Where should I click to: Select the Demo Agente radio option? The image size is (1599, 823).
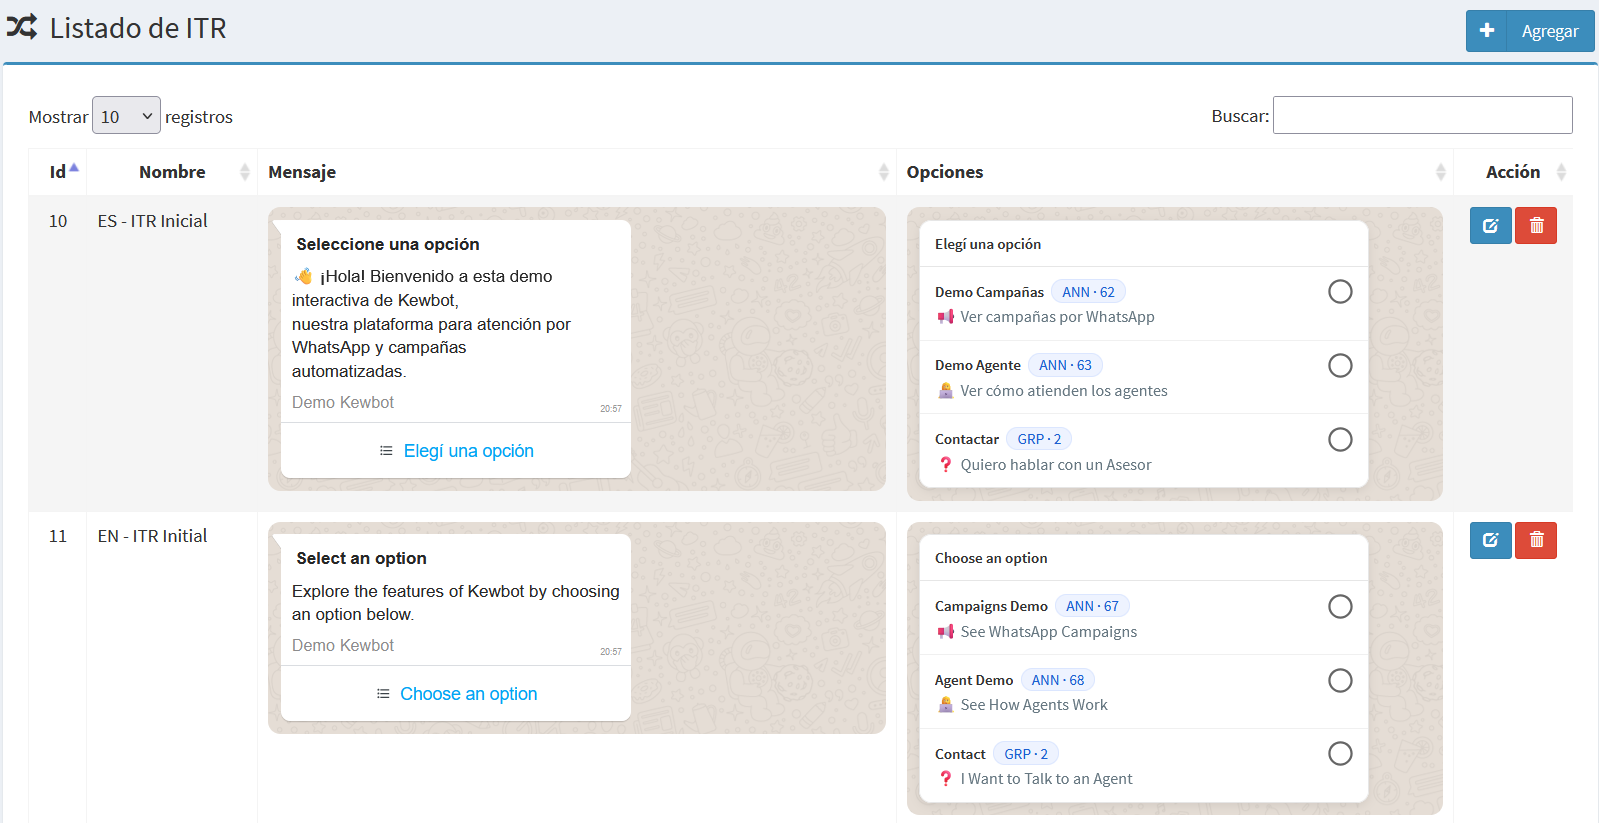(1340, 366)
